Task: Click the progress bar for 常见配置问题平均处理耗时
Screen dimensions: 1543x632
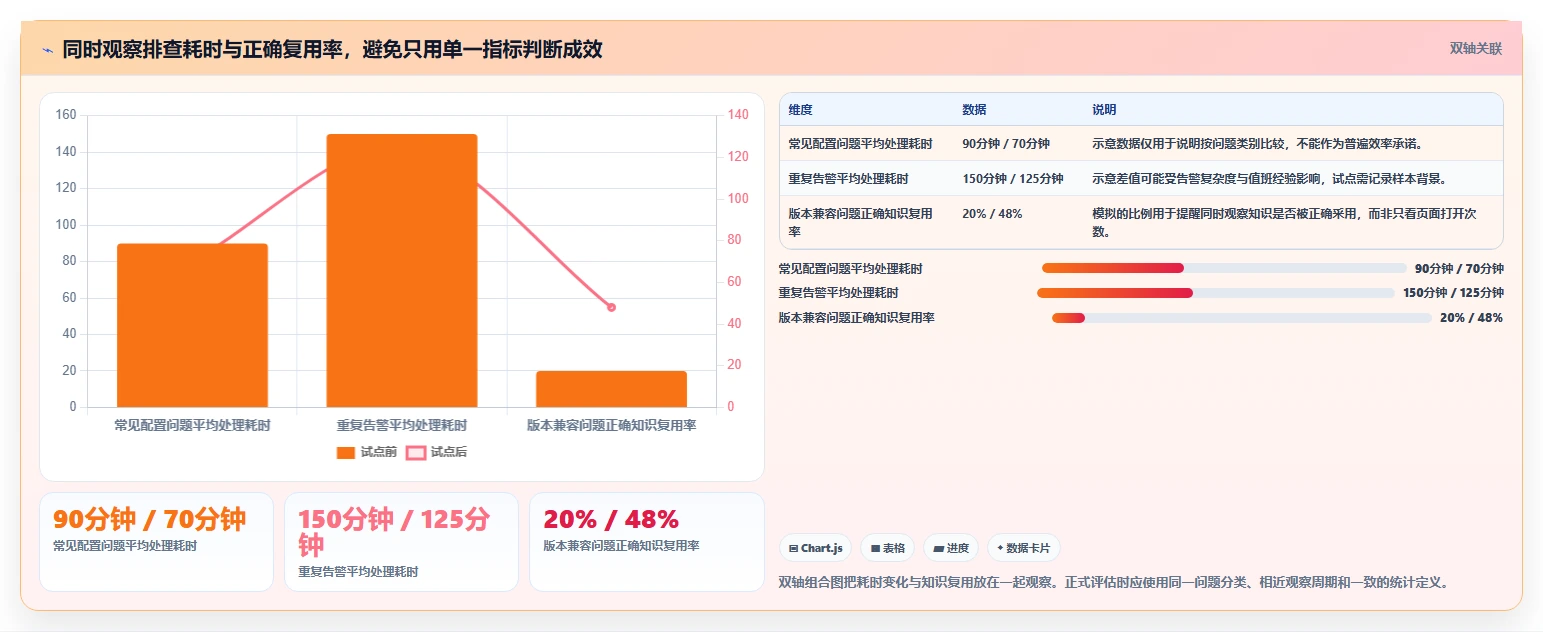Action: tap(1224, 268)
